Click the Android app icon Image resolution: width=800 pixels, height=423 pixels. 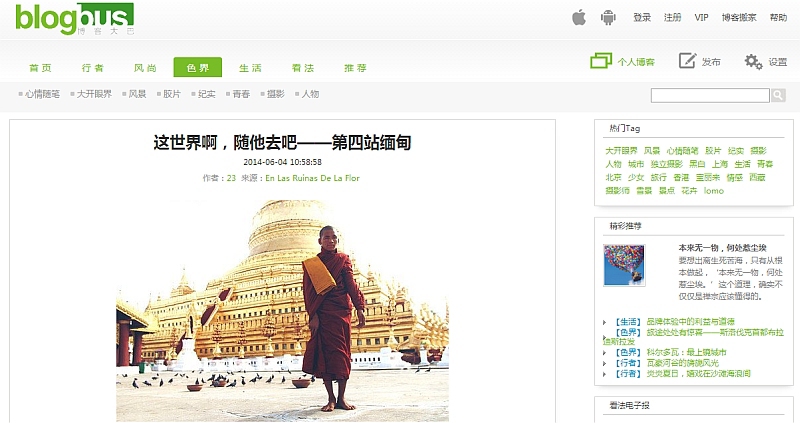(608, 17)
